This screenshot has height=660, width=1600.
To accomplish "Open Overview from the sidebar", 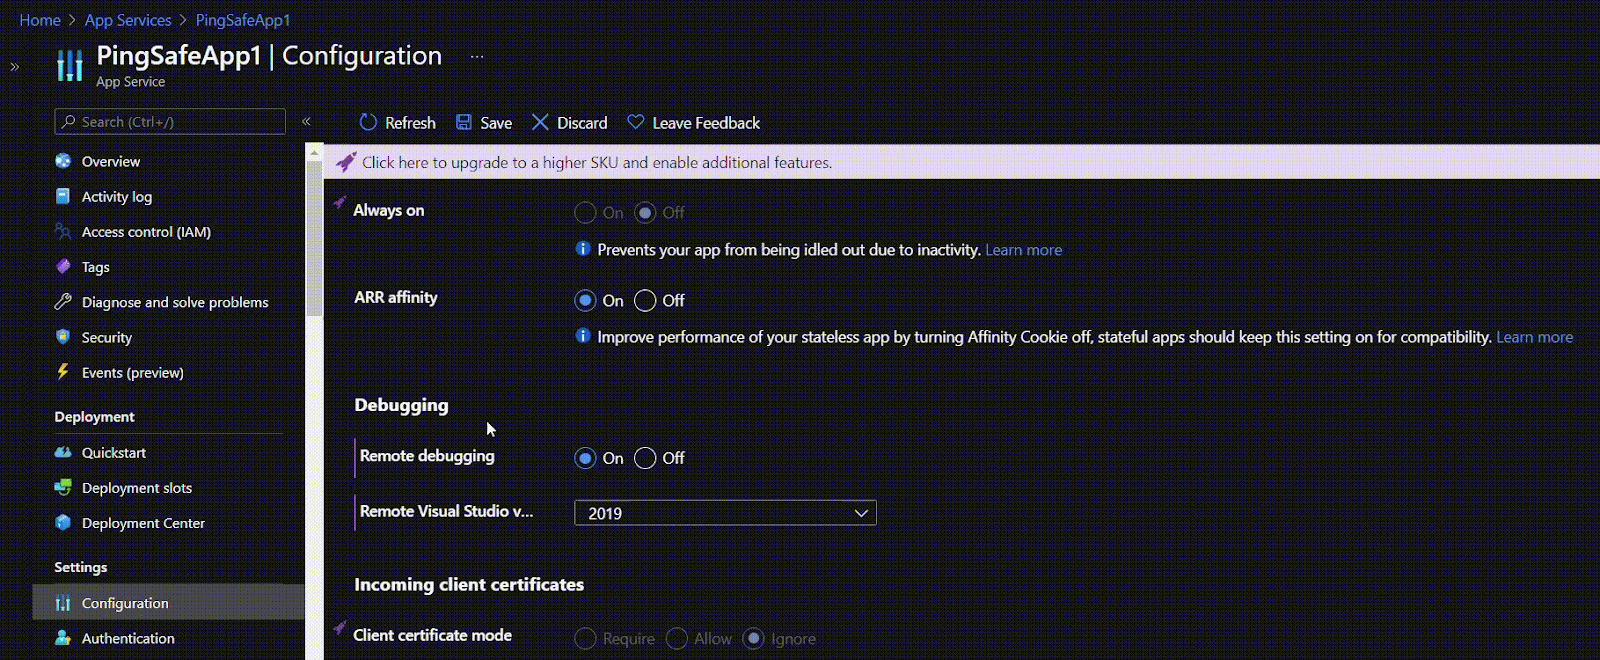I will click(111, 162).
